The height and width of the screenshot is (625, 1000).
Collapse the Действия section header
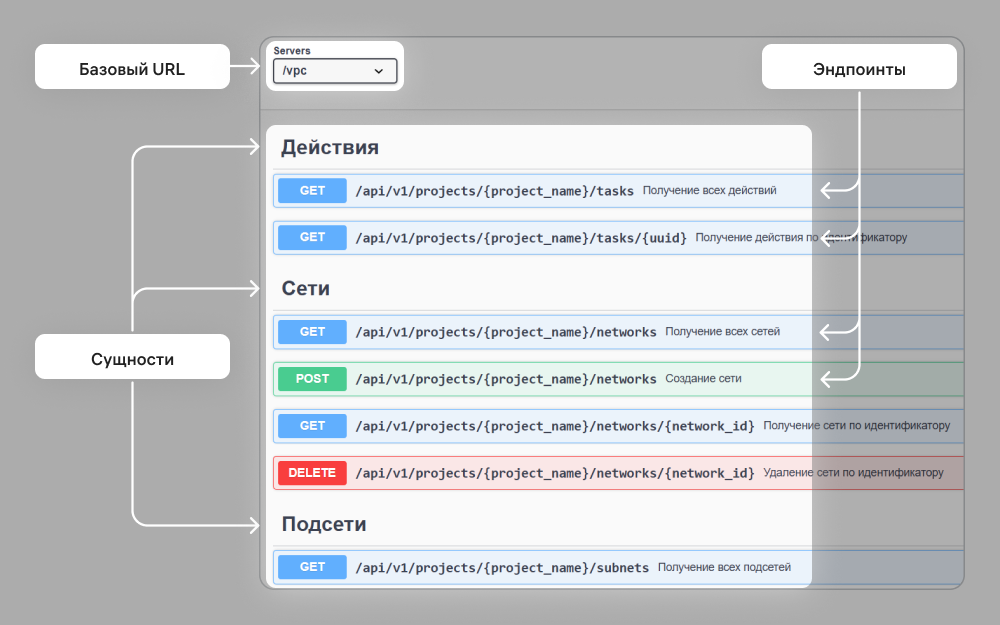(330, 148)
